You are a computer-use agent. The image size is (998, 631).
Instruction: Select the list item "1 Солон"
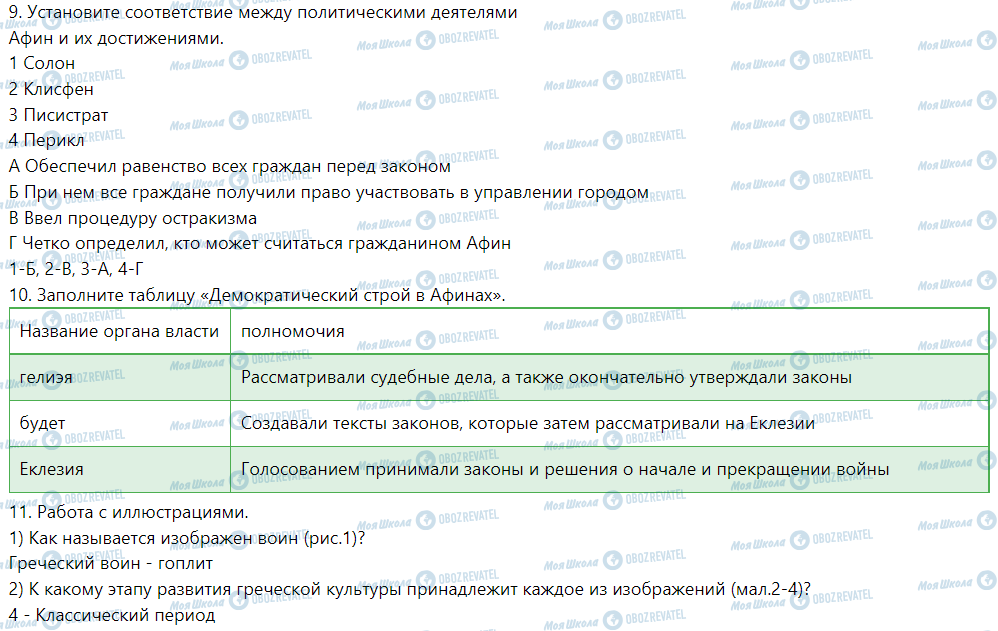[x=41, y=63]
